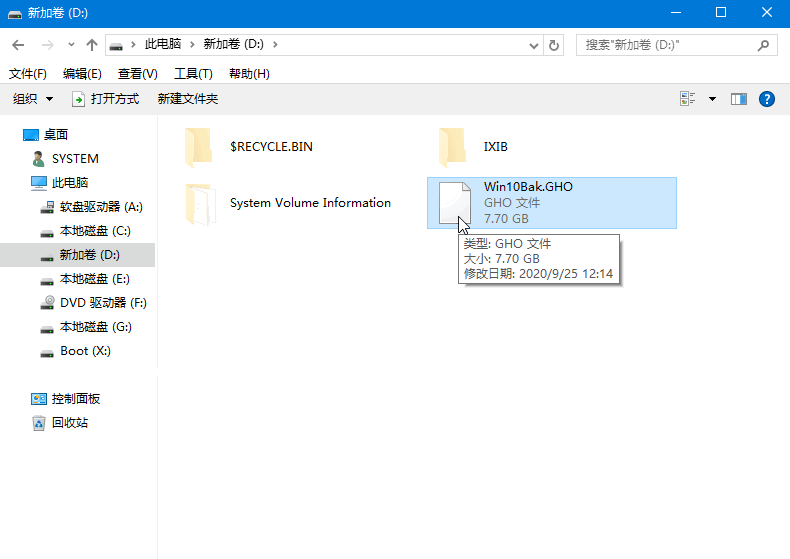Click the Back navigation arrow

18,45
